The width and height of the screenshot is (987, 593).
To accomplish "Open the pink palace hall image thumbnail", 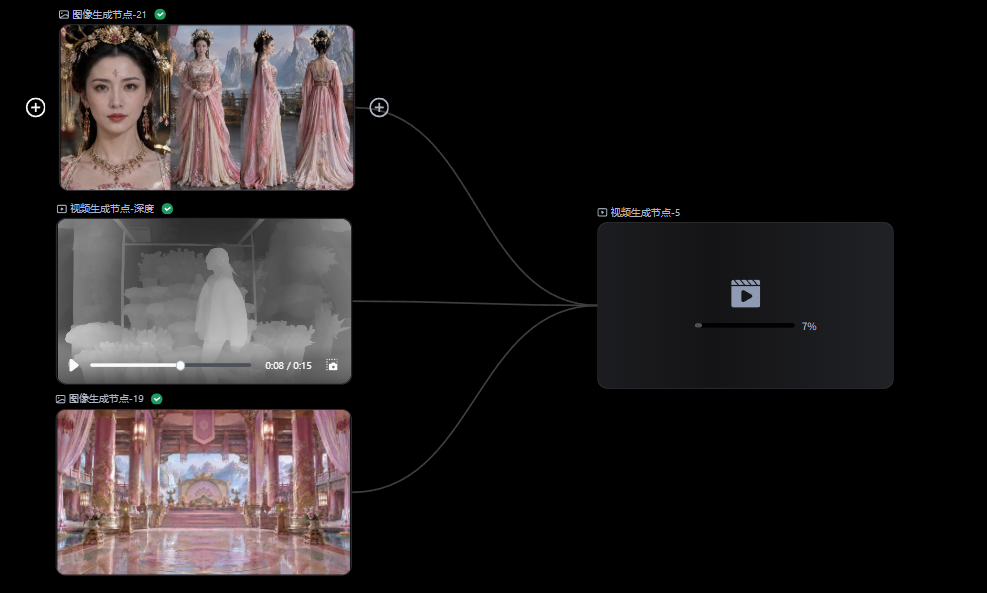I will tap(204, 492).
